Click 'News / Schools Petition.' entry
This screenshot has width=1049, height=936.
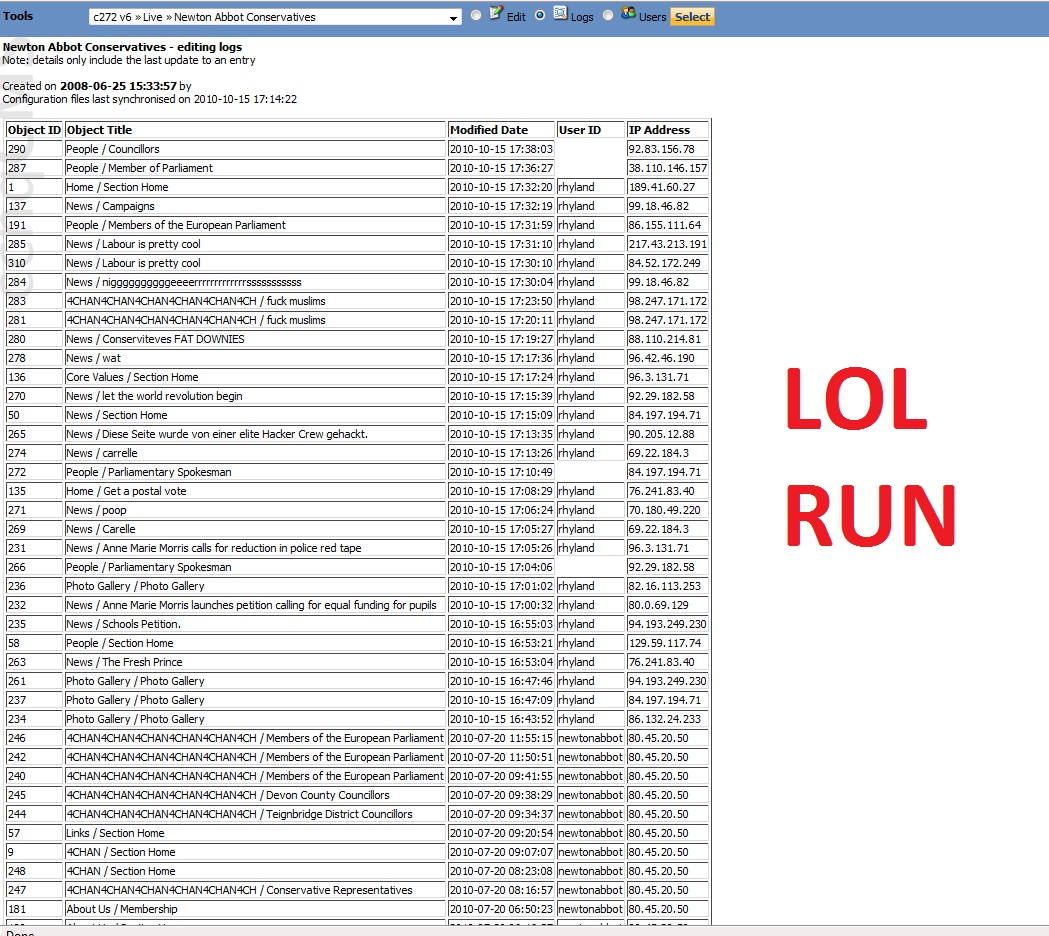[123, 624]
